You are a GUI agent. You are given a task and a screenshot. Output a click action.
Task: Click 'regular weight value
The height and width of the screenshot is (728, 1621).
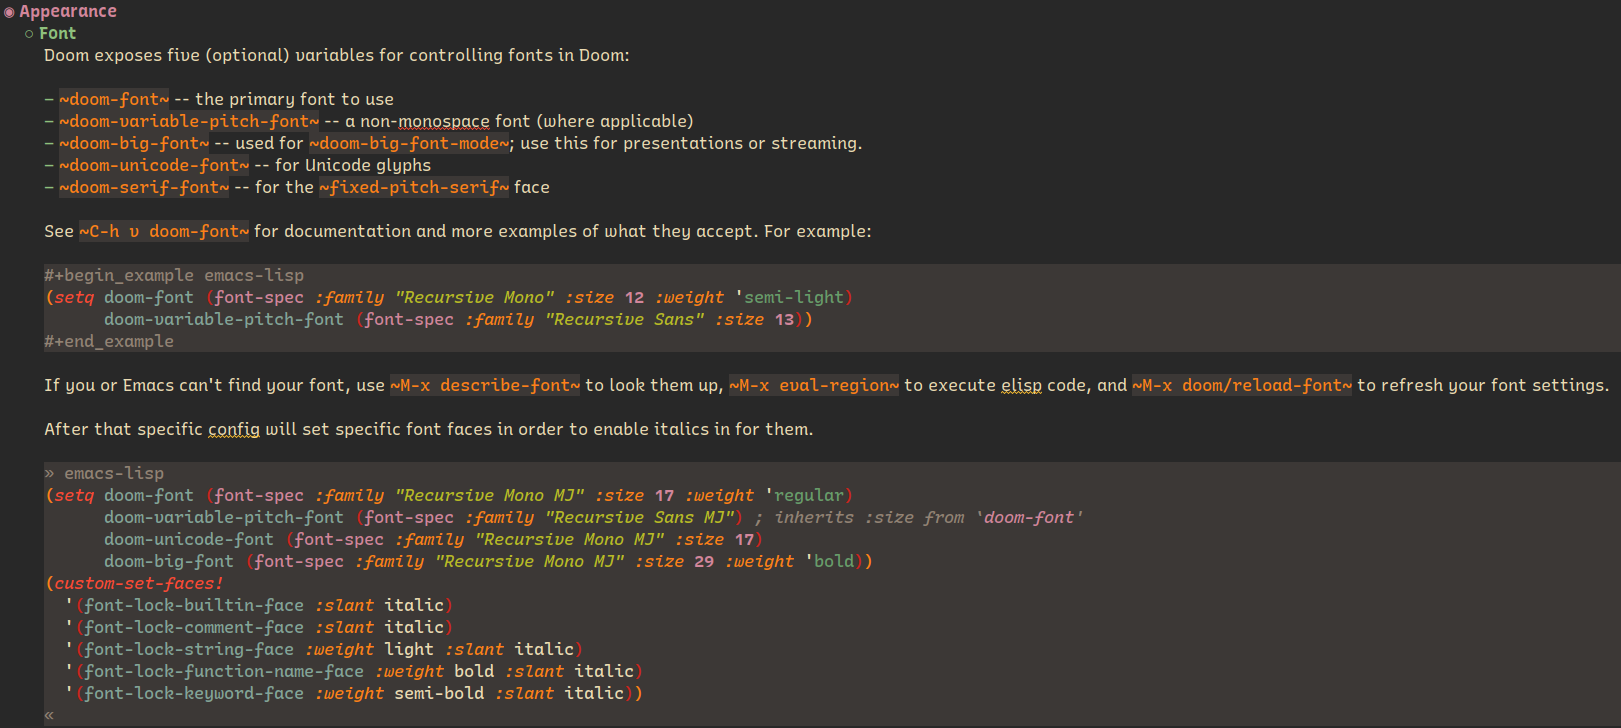pos(805,495)
